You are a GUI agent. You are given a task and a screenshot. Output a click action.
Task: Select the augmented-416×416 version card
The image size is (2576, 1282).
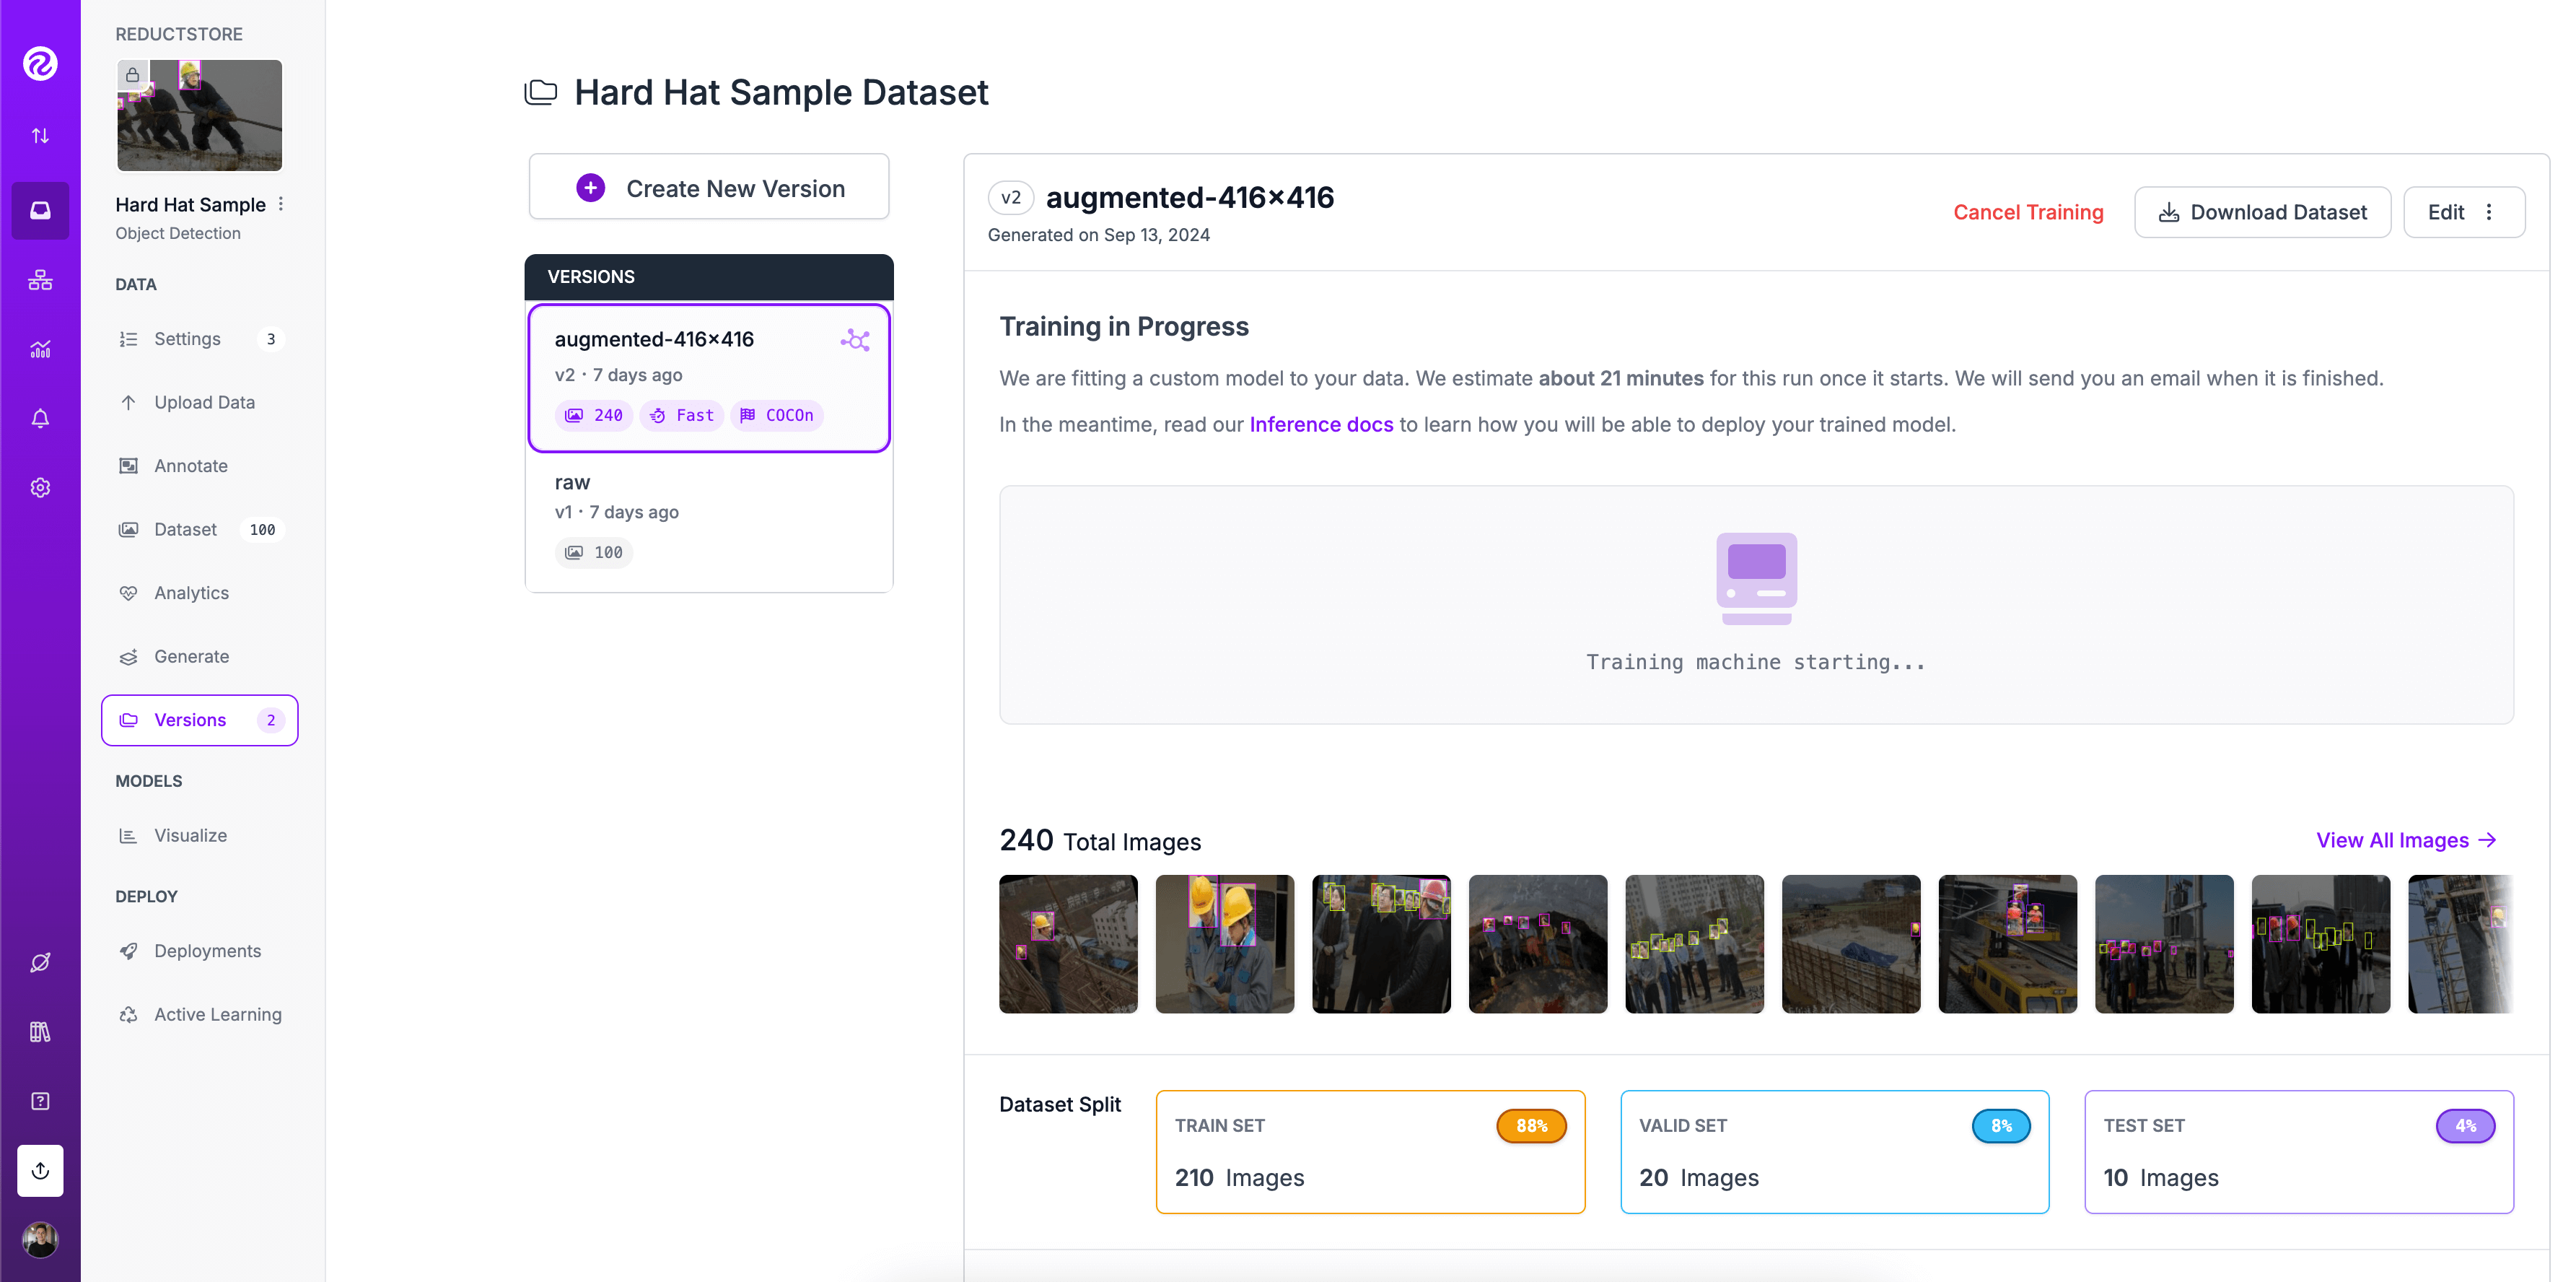[x=709, y=377]
